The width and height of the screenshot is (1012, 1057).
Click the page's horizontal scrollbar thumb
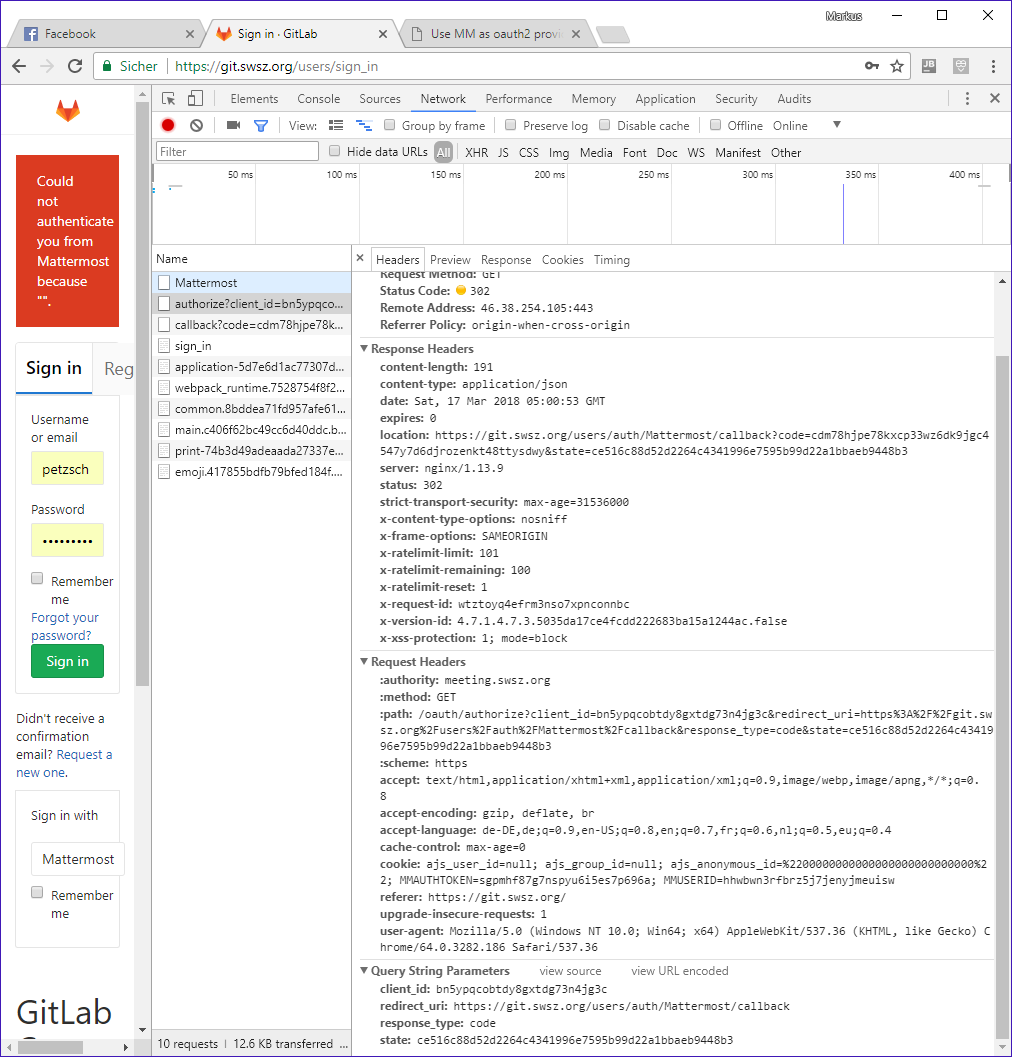[51, 1047]
